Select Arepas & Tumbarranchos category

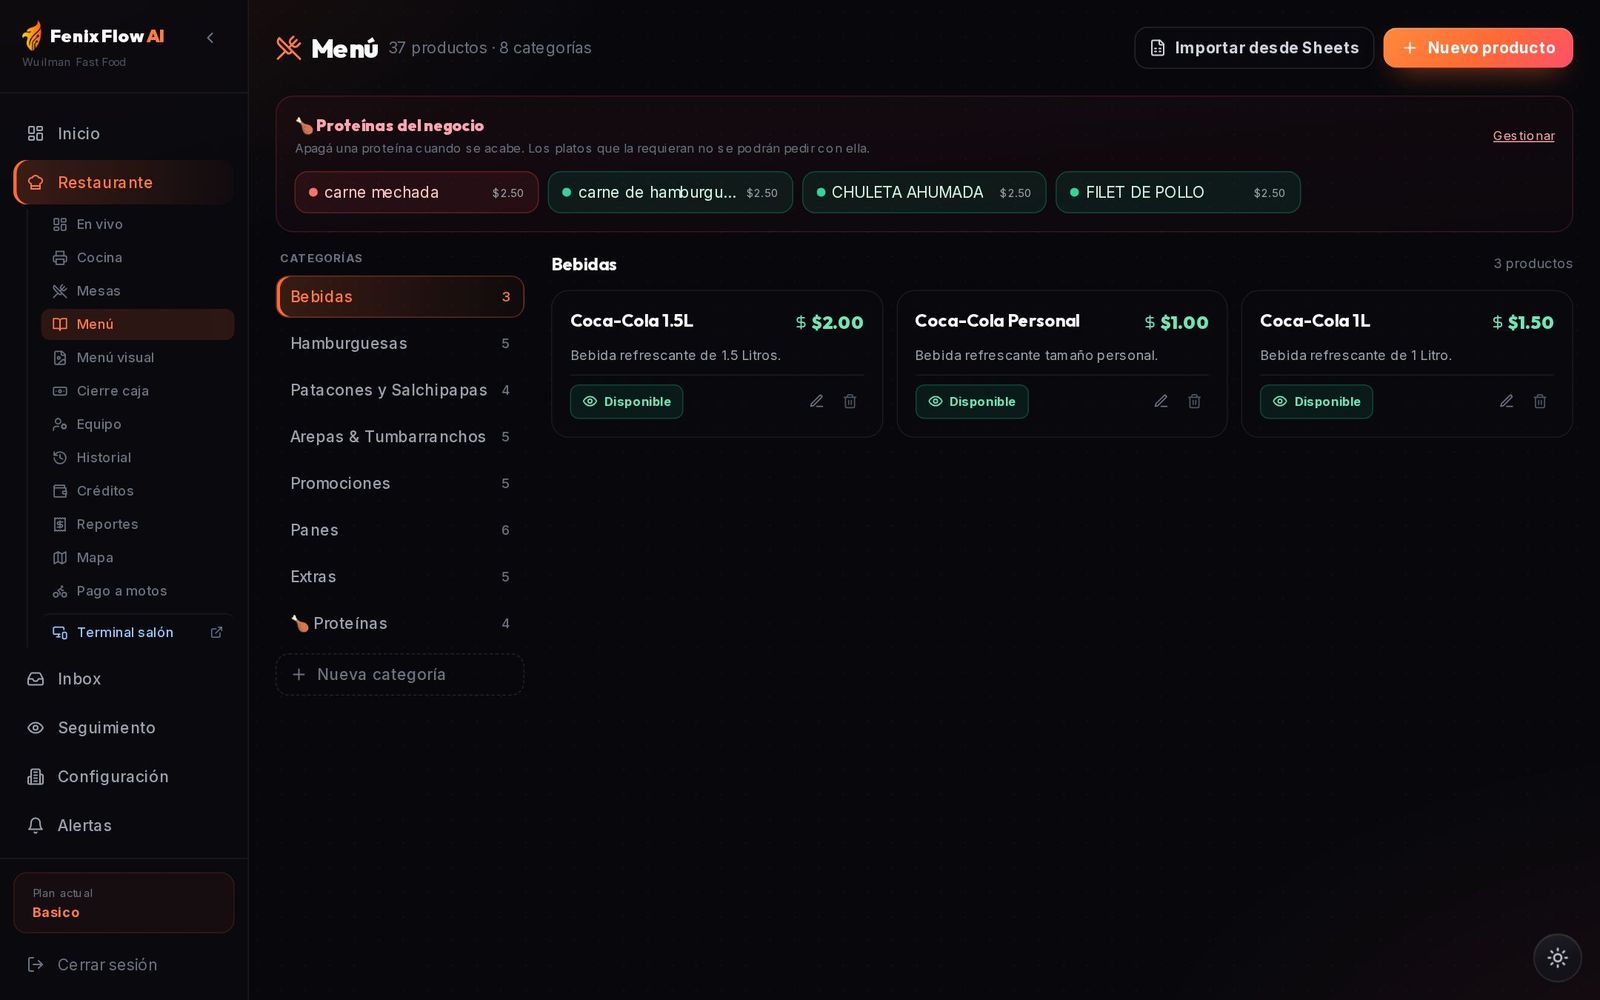tap(400, 437)
